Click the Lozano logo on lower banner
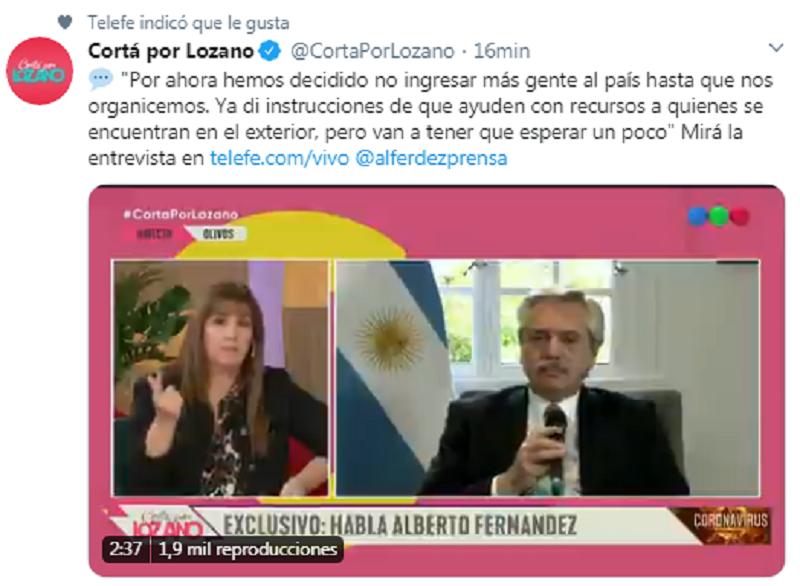800x586 pixels. (x=162, y=524)
